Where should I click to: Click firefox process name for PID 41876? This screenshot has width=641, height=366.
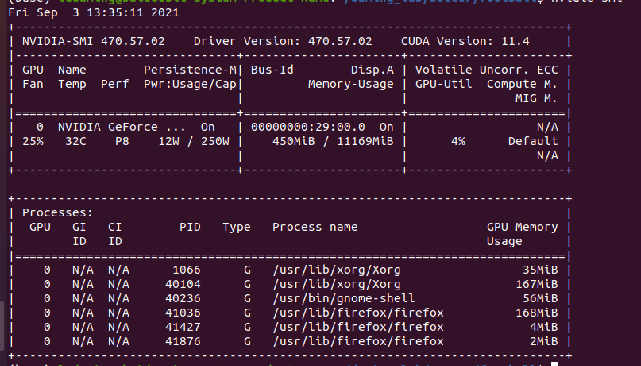pos(358,341)
